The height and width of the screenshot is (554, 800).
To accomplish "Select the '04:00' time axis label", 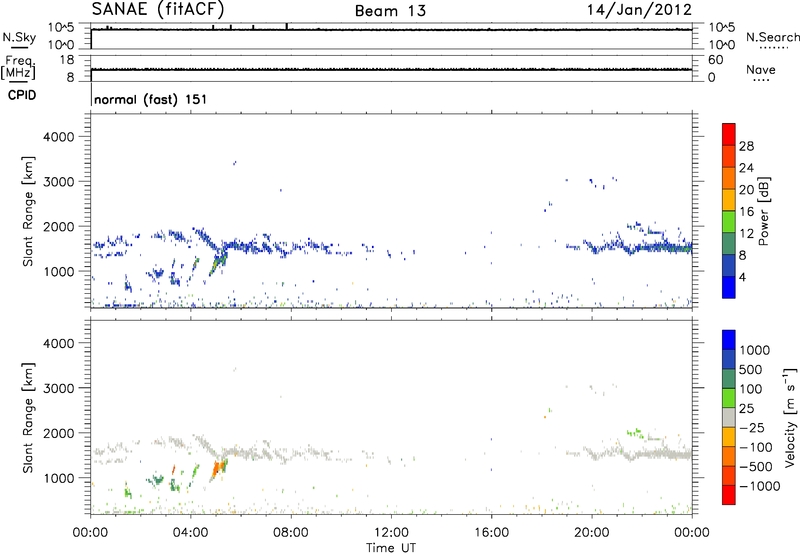I will click(191, 533).
